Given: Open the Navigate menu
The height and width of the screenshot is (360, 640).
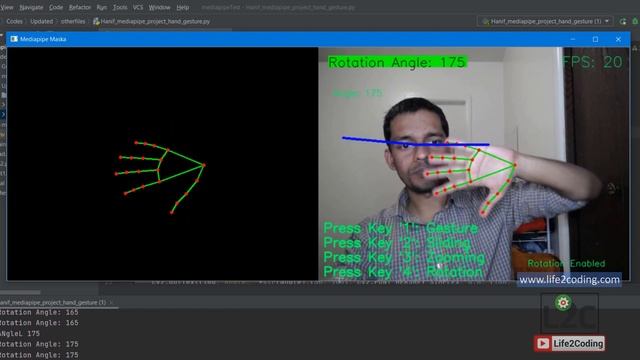Looking at the screenshot, I should pyautogui.click(x=31, y=7).
